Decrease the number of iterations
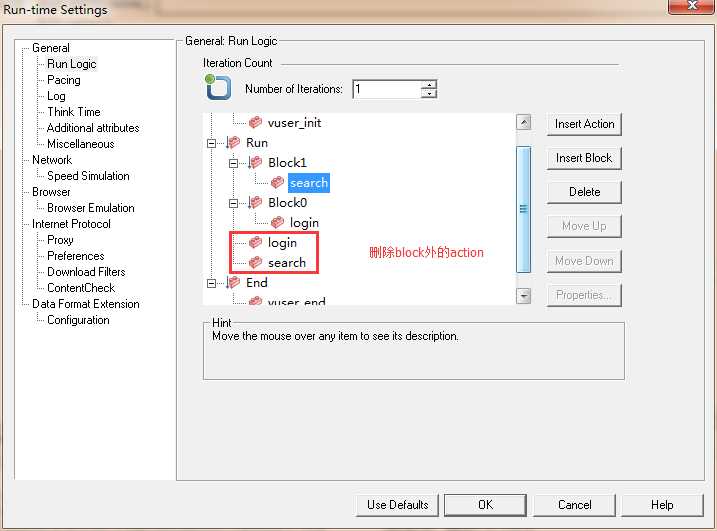The width and height of the screenshot is (717, 531). [429, 93]
